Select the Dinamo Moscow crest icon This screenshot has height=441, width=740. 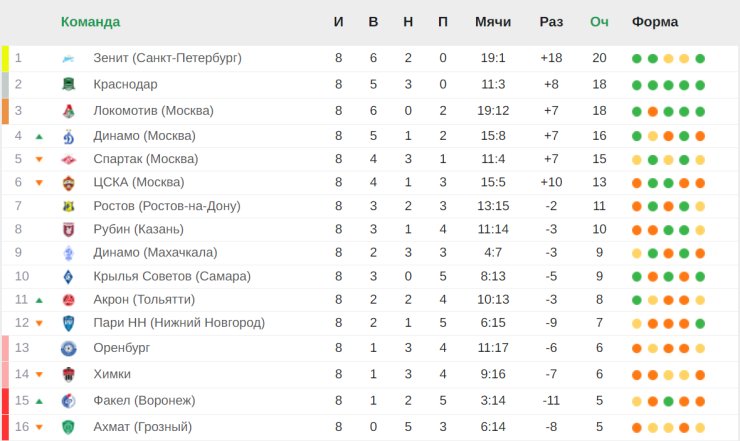(68, 136)
